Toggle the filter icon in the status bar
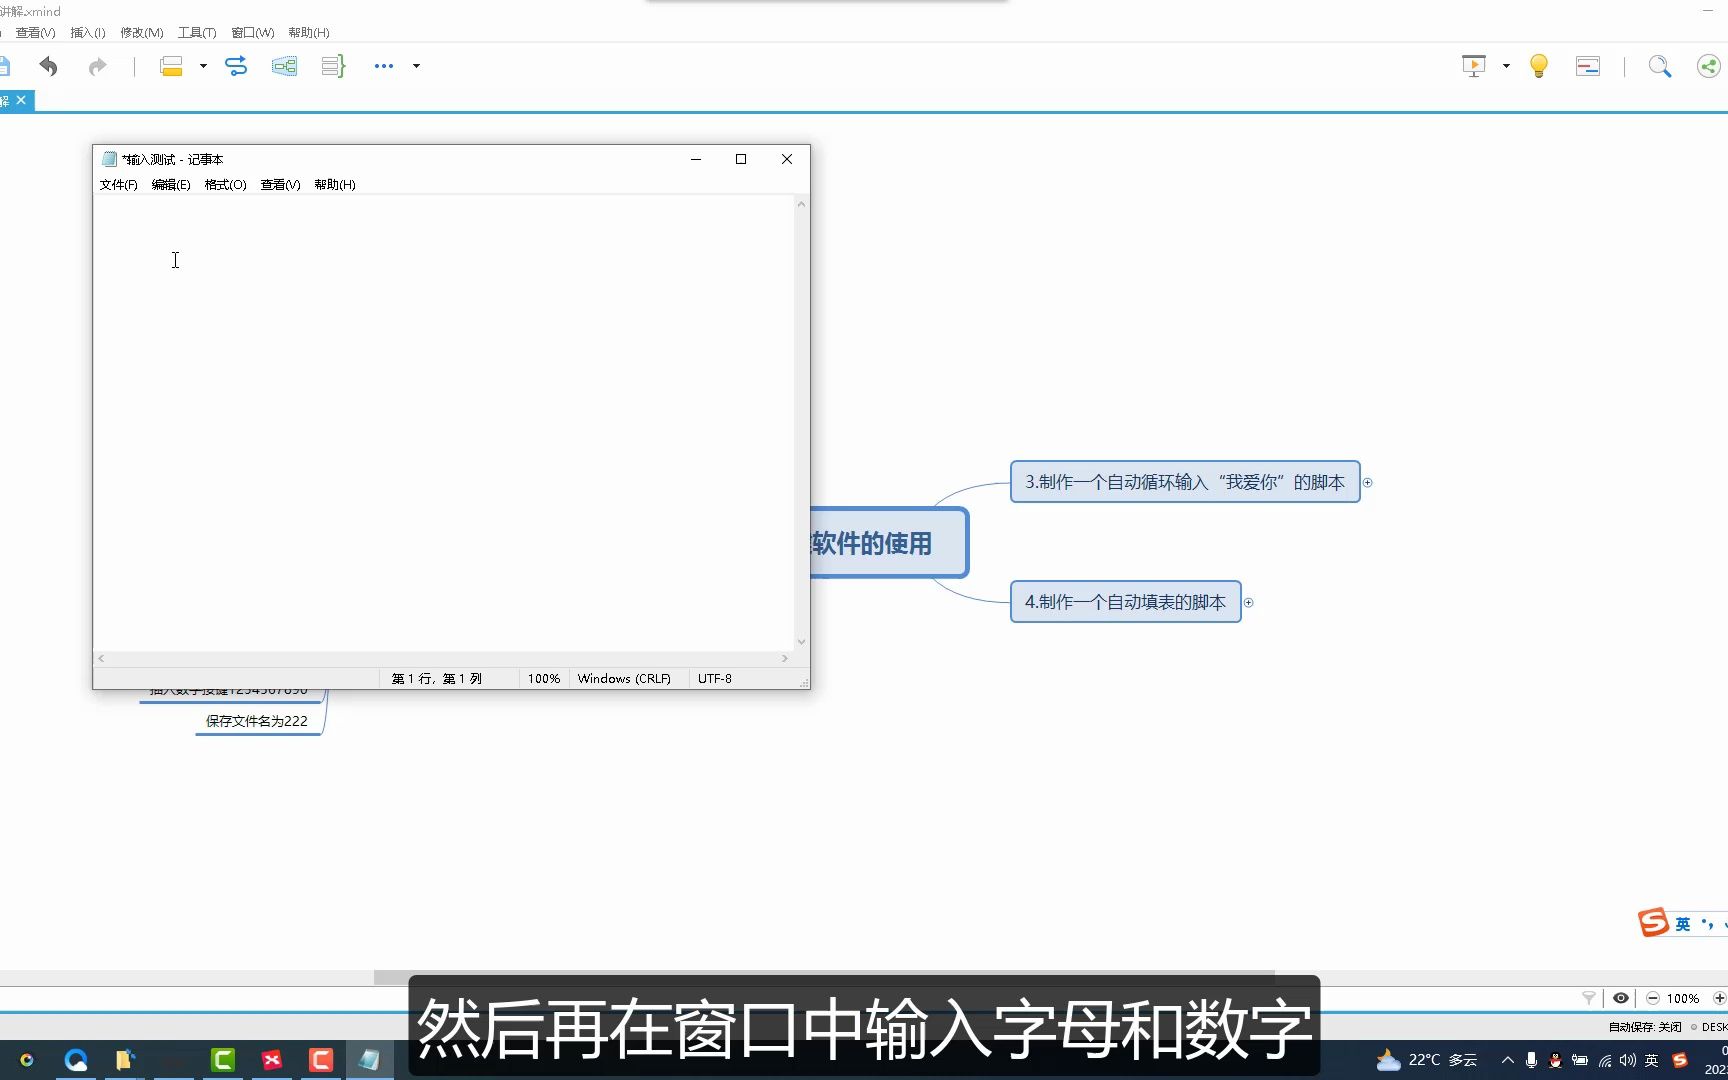1728x1080 pixels. click(x=1588, y=998)
